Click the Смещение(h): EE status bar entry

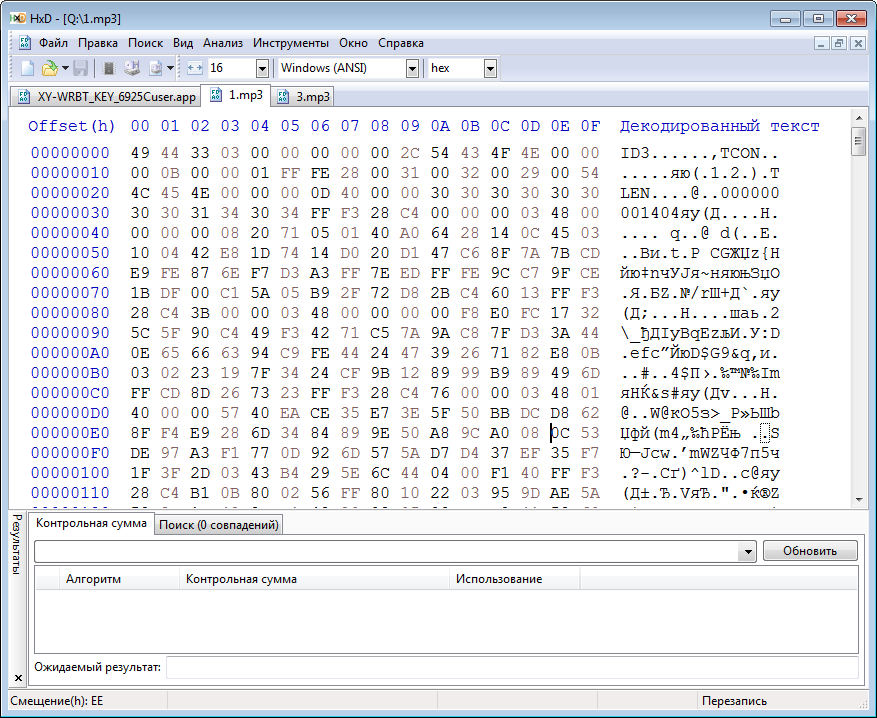pos(57,701)
